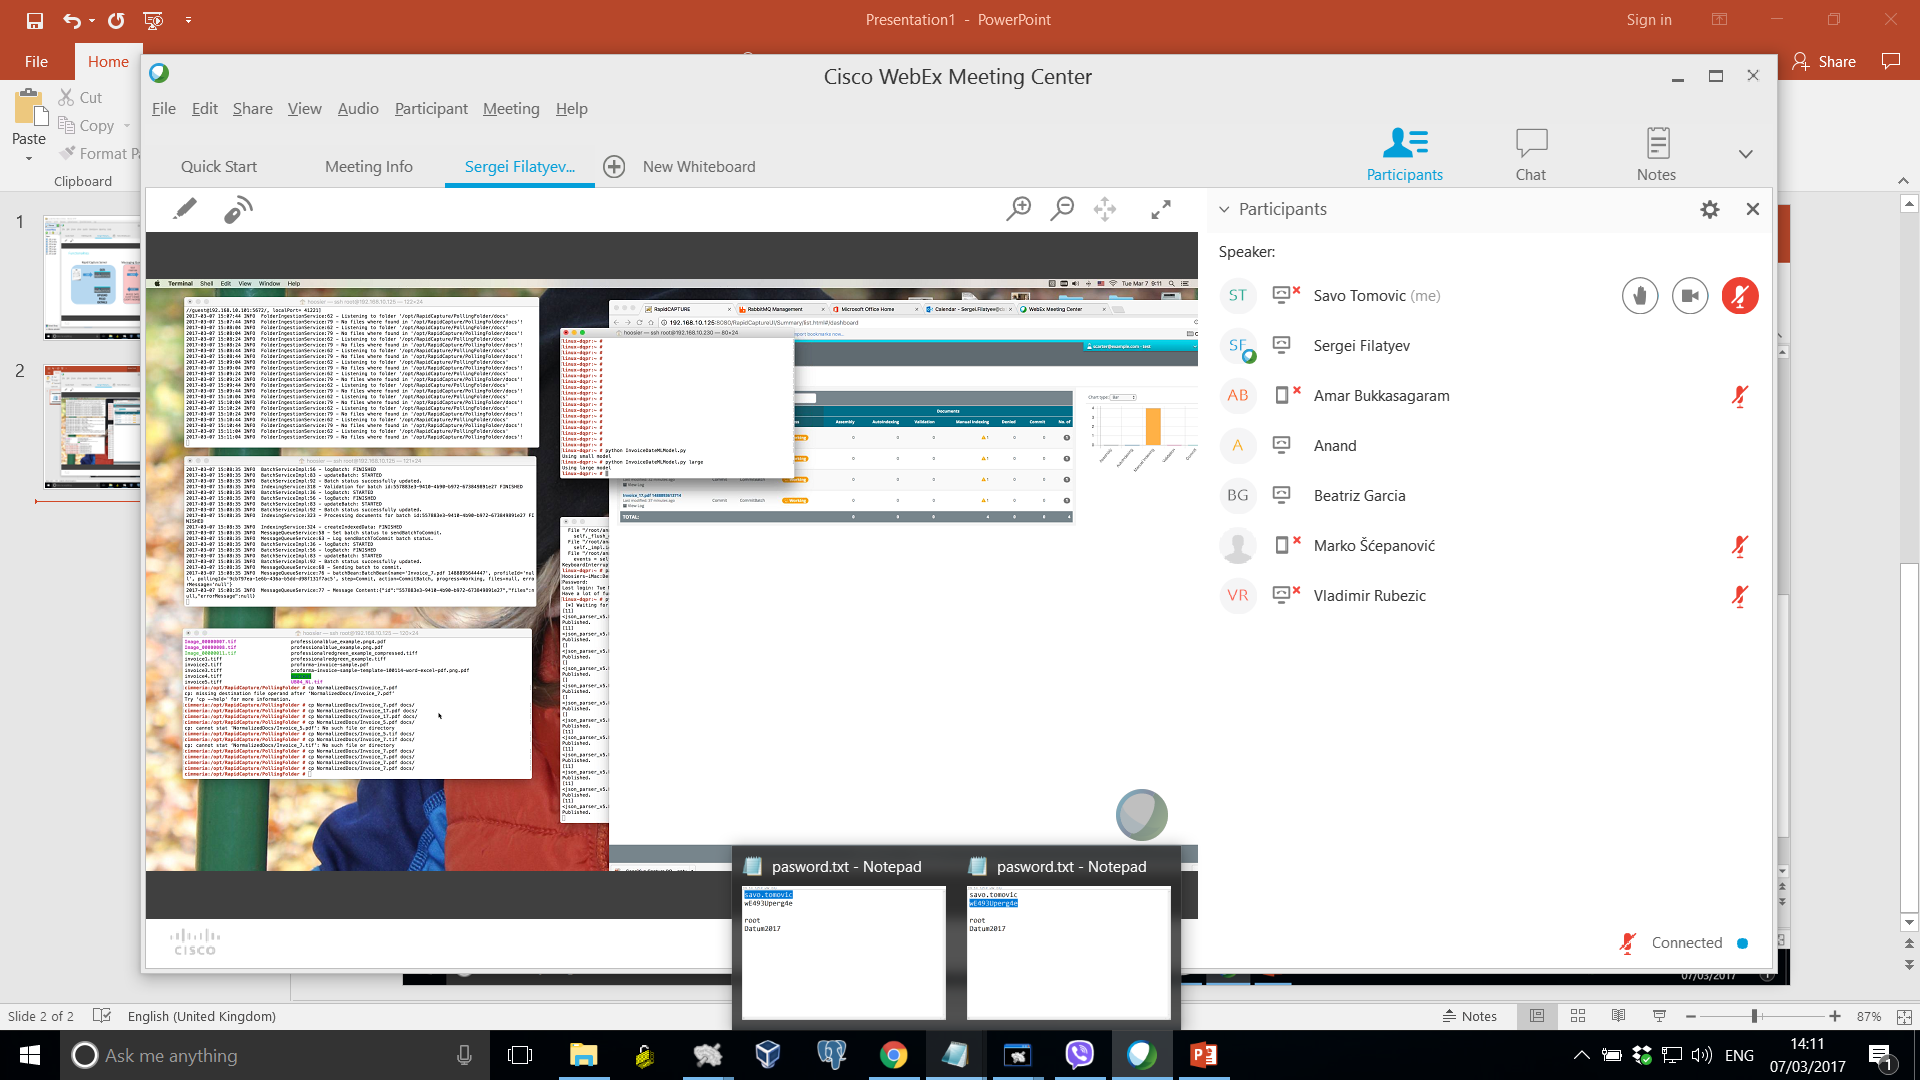
Task: Open Undo history dropdown arrow
Action: (92, 20)
